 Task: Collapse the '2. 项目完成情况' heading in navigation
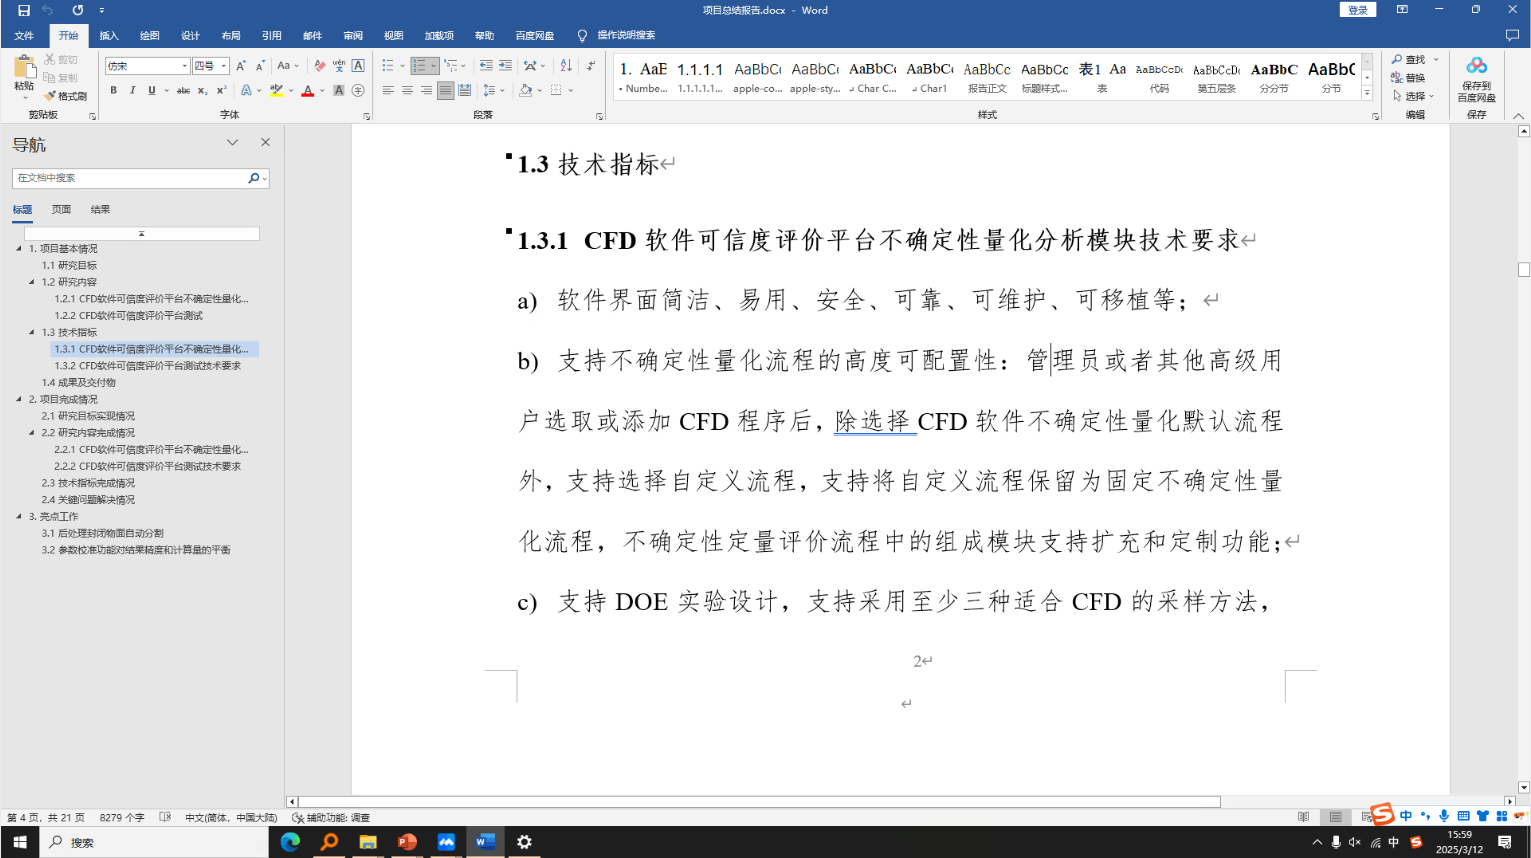point(19,399)
